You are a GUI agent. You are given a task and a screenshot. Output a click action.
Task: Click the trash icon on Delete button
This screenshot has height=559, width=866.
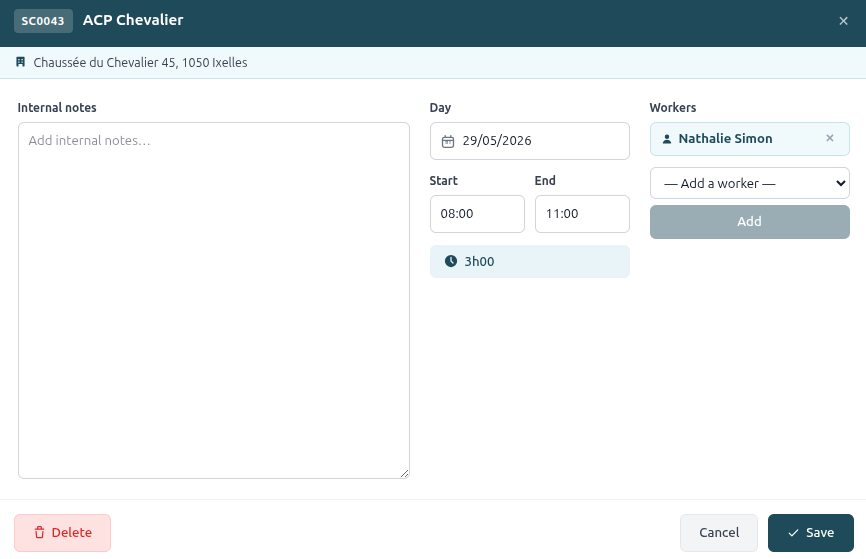coord(39,532)
